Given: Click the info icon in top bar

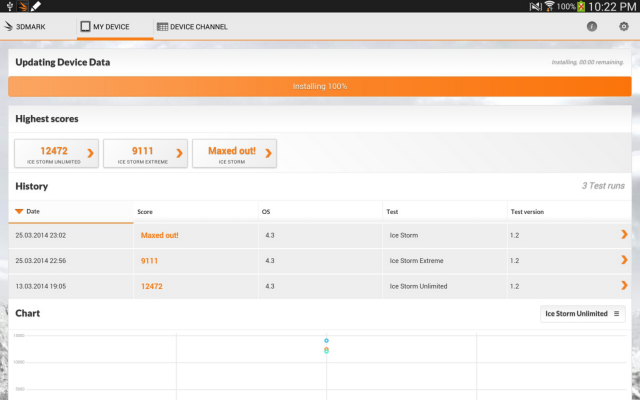Looking at the screenshot, I should [592, 27].
